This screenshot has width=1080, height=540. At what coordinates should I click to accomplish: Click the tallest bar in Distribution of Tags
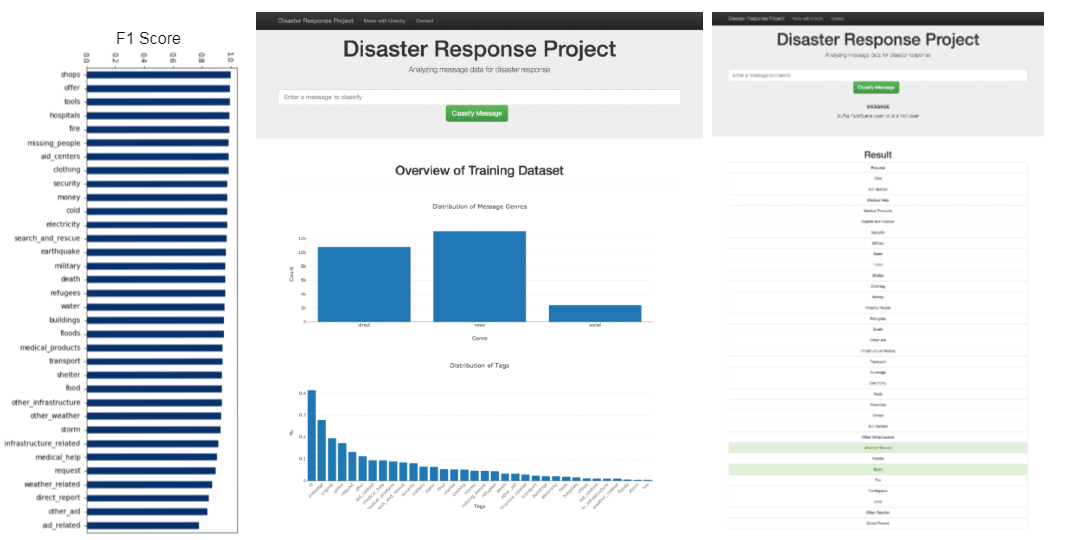coord(312,435)
